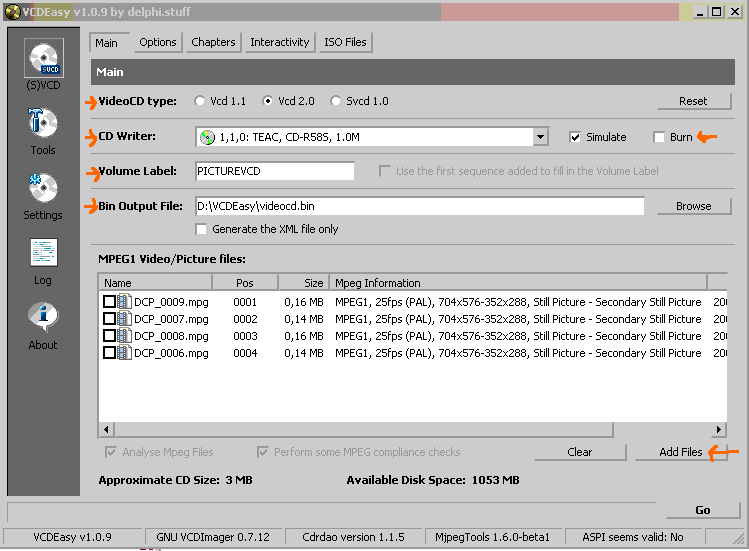The width and height of the screenshot is (749, 551).
Task: Select the Svcd 1.0 radio button
Action: coord(335,101)
